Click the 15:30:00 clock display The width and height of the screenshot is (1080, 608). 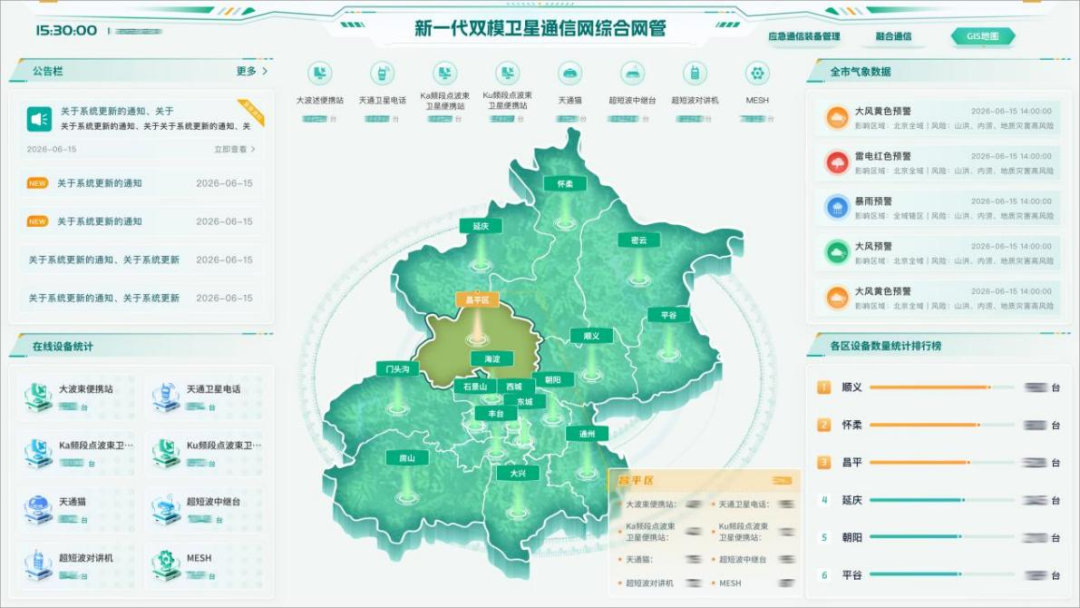pos(66,30)
